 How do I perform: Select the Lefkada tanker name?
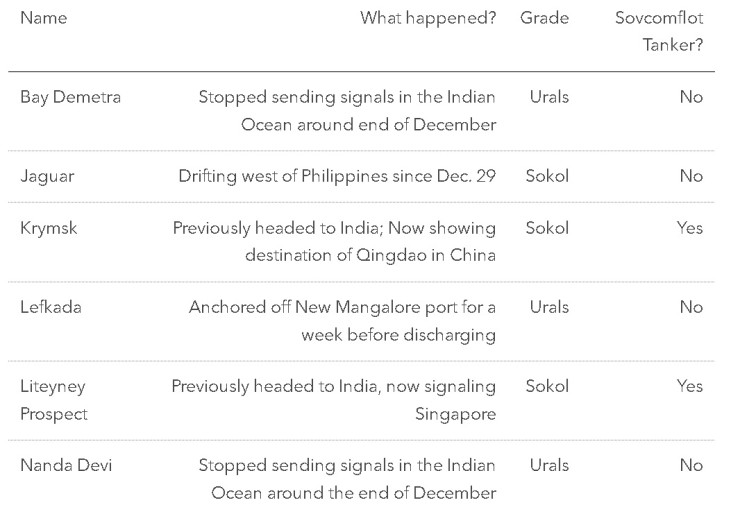[51, 307]
